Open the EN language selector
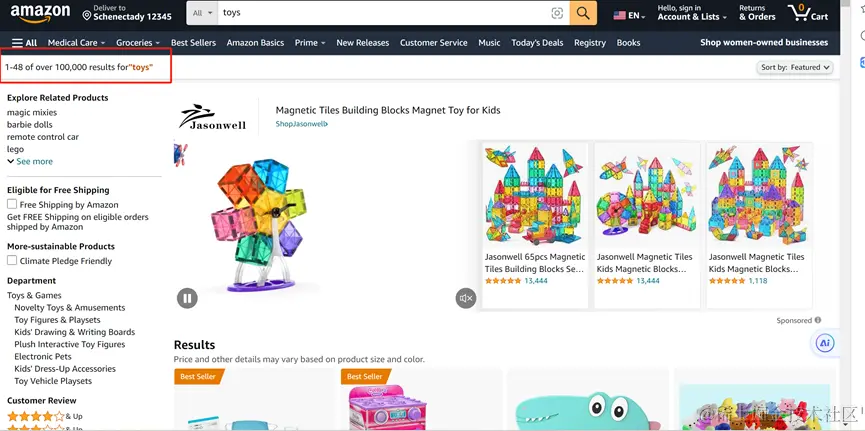The height and width of the screenshot is (431, 865). (x=628, y=15)
